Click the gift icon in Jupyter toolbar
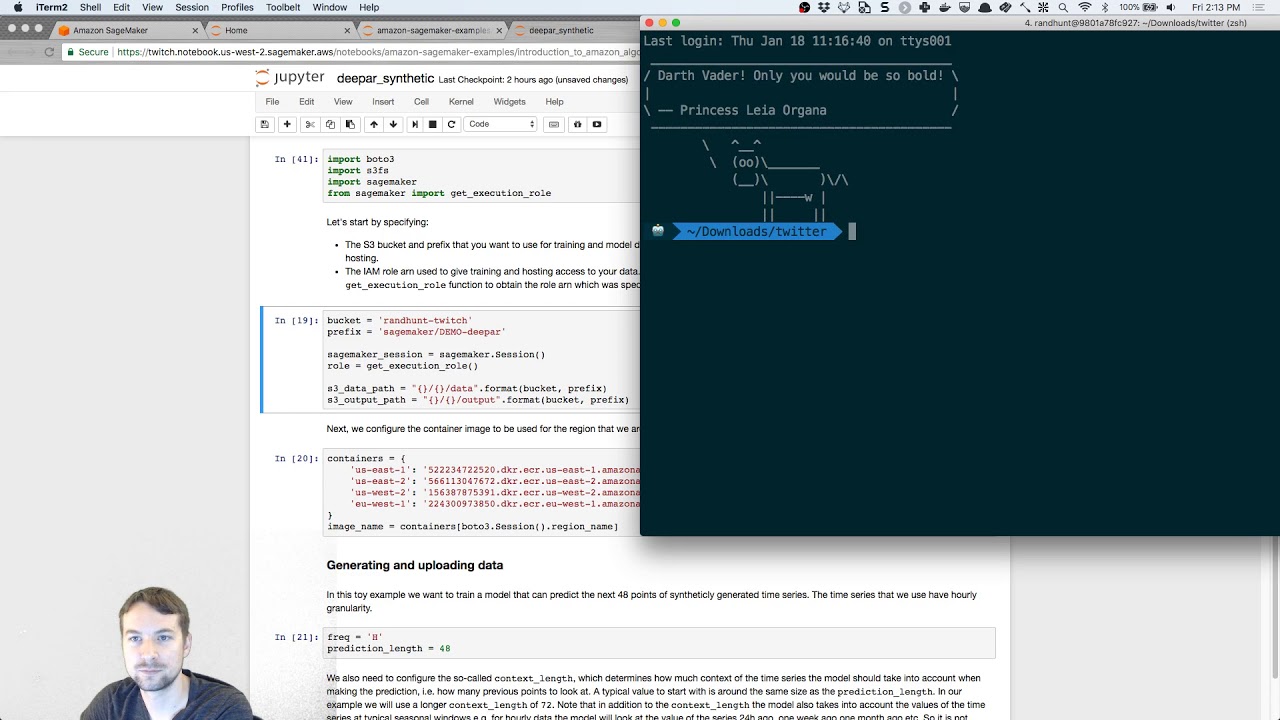1280x720 pixels. 577,124
